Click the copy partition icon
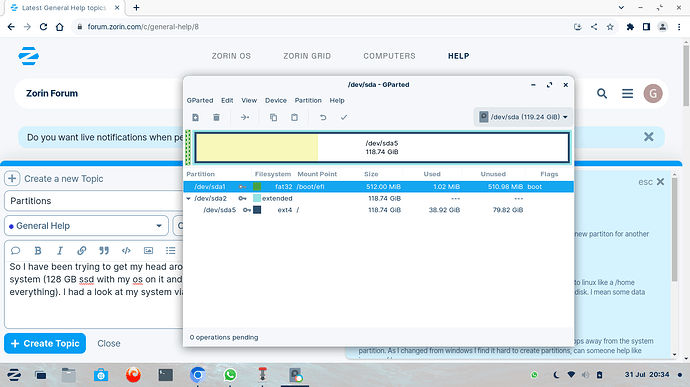Screen dimensions: 690x387 (x=273, y=118)
